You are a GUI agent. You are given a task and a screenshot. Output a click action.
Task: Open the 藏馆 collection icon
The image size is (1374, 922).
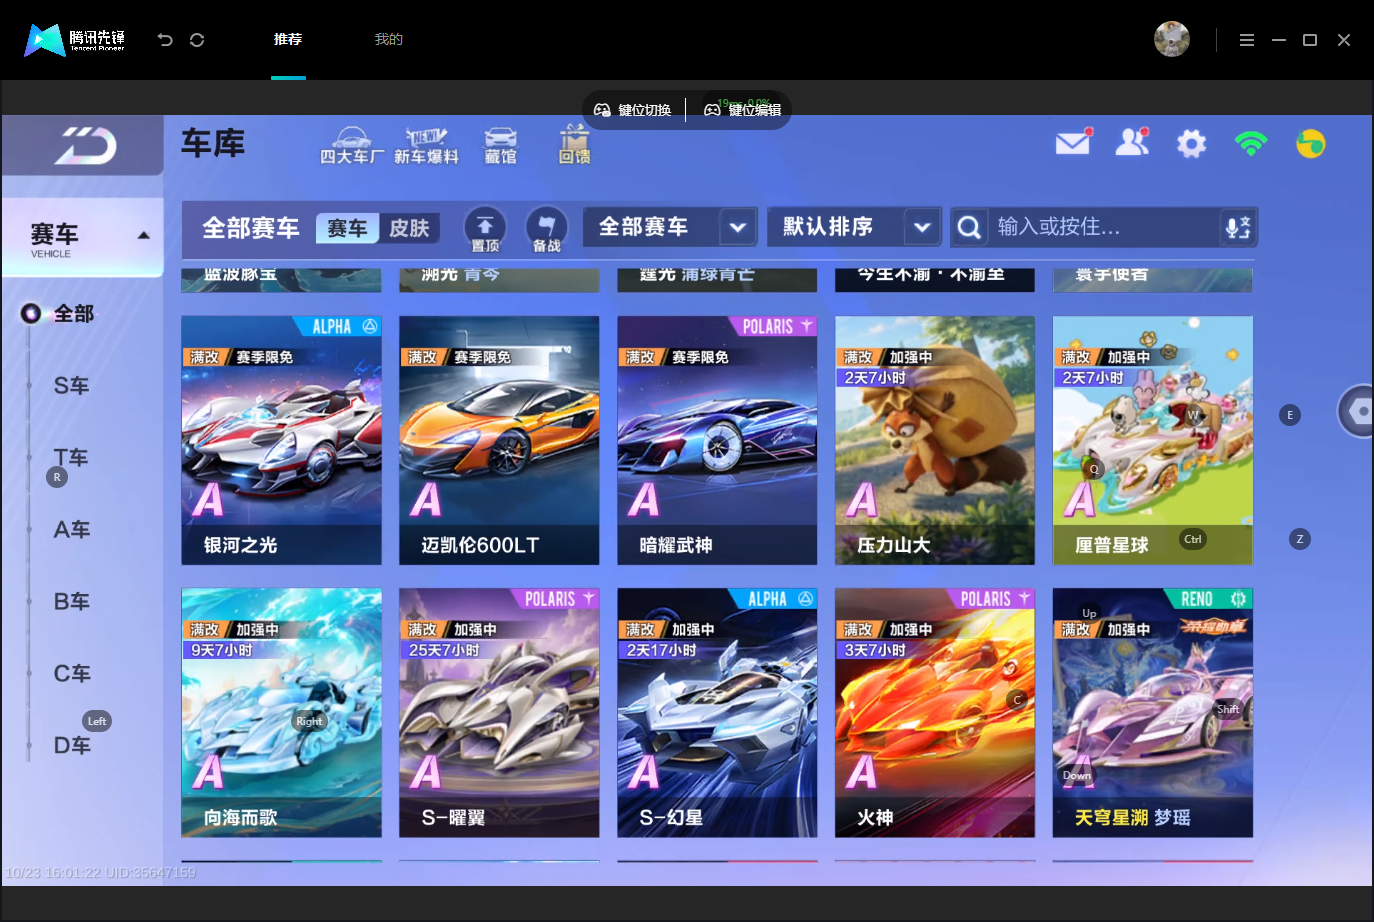click(501, 146)
